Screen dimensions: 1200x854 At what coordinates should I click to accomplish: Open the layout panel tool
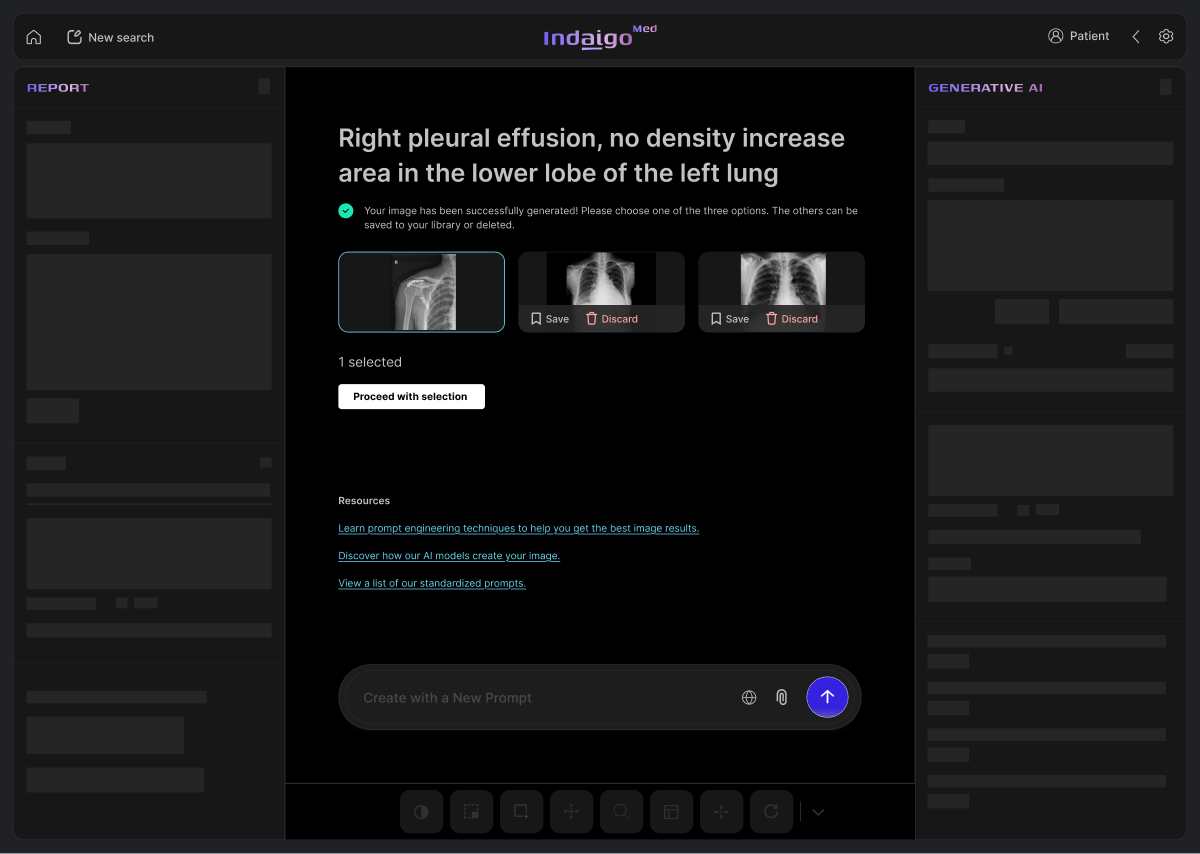tap(672, 812)
